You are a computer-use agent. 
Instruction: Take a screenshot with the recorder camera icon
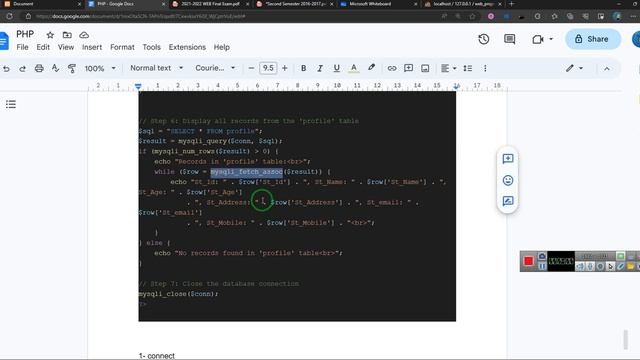[x=542, y=256]
